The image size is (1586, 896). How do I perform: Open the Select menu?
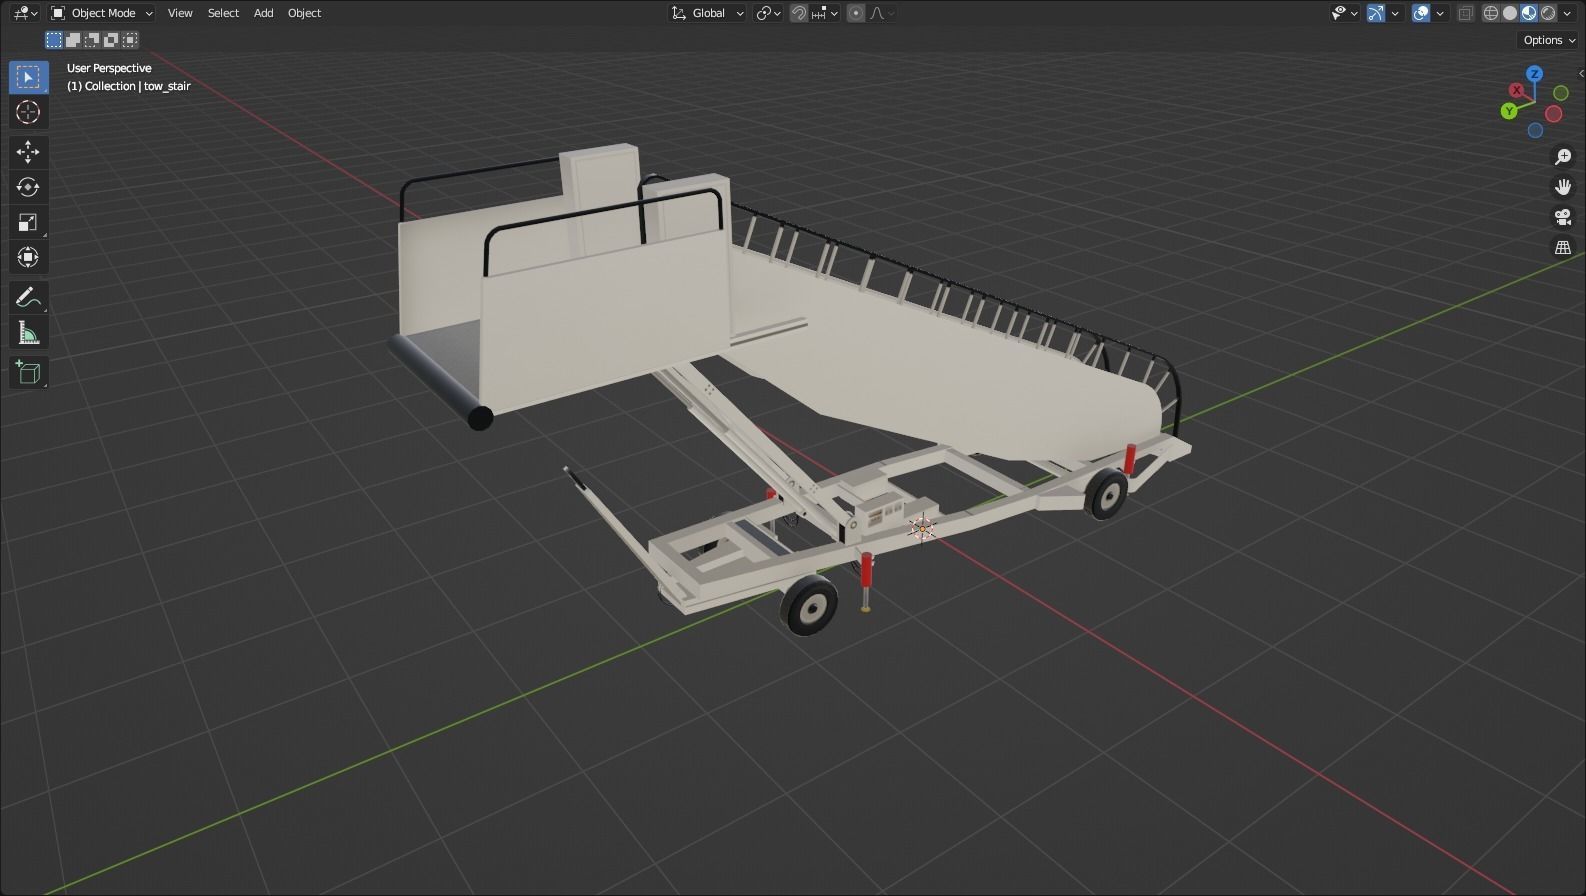pyautogui.click(x=223, y=13)
